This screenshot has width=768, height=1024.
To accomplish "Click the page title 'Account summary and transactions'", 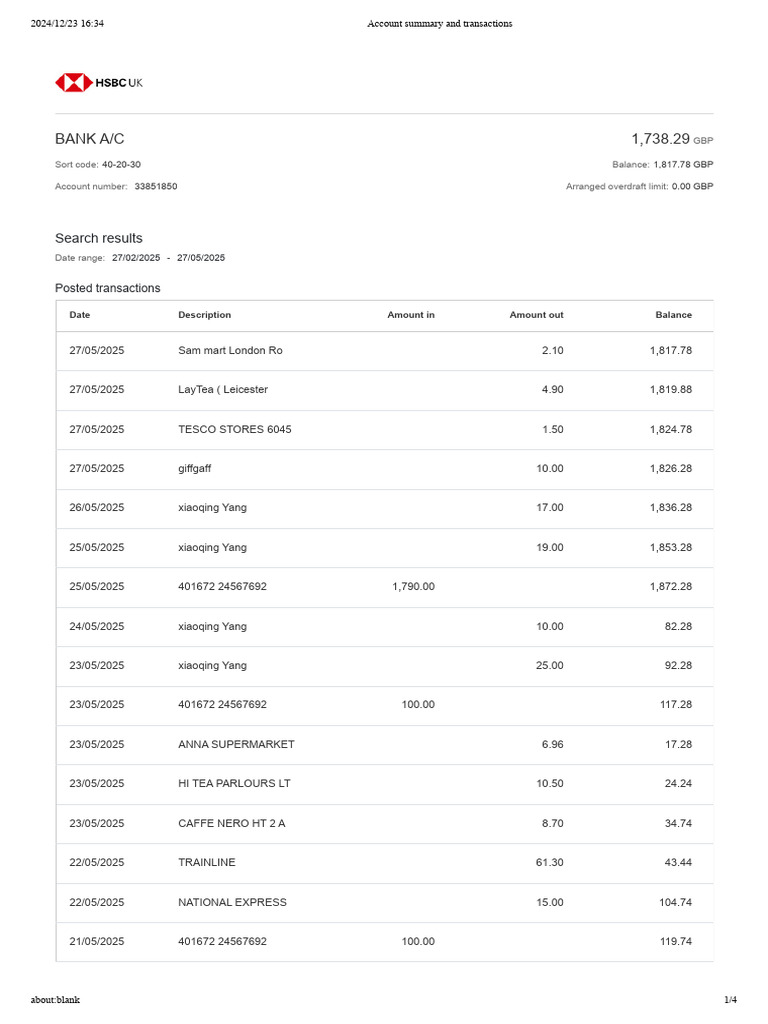I will (440, 24).
